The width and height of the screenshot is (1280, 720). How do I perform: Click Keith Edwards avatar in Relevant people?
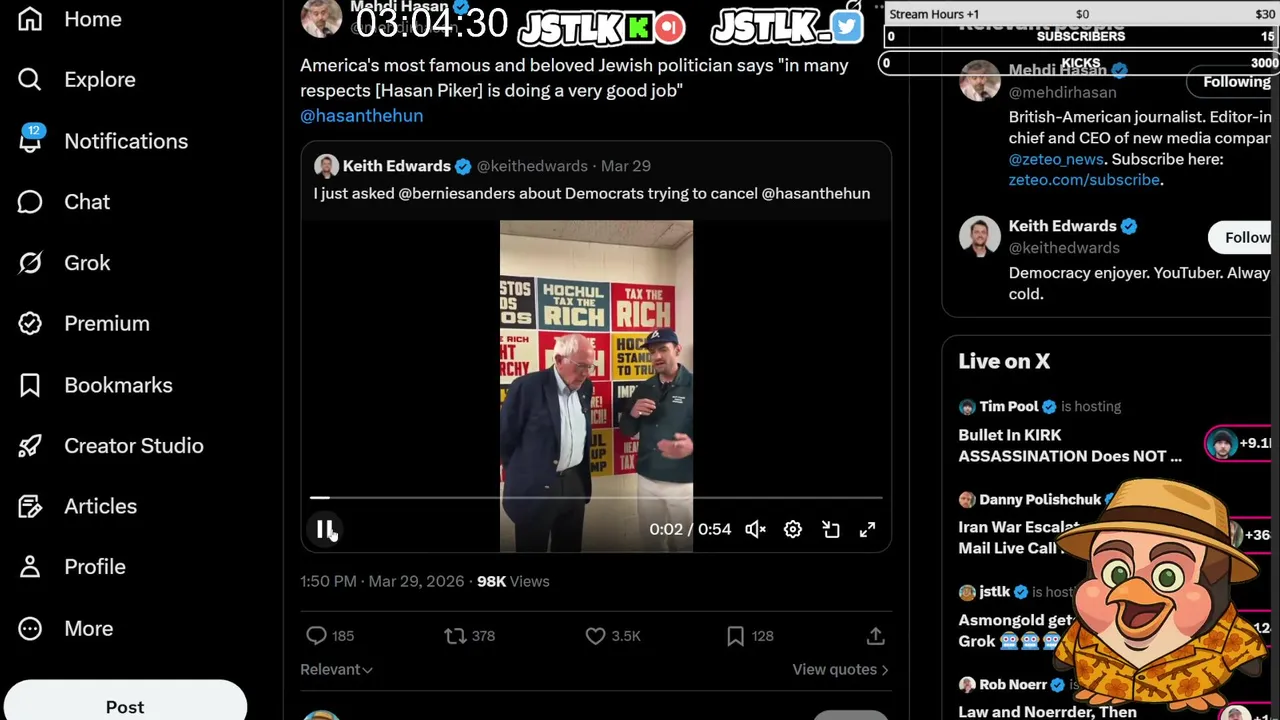click(x=979, y=237)
